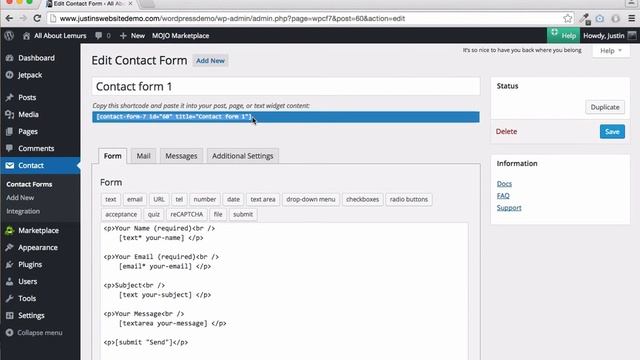Open Settings menu in sidebar
The height and width of the screenshot is (360, 640).
coord(31,316)
